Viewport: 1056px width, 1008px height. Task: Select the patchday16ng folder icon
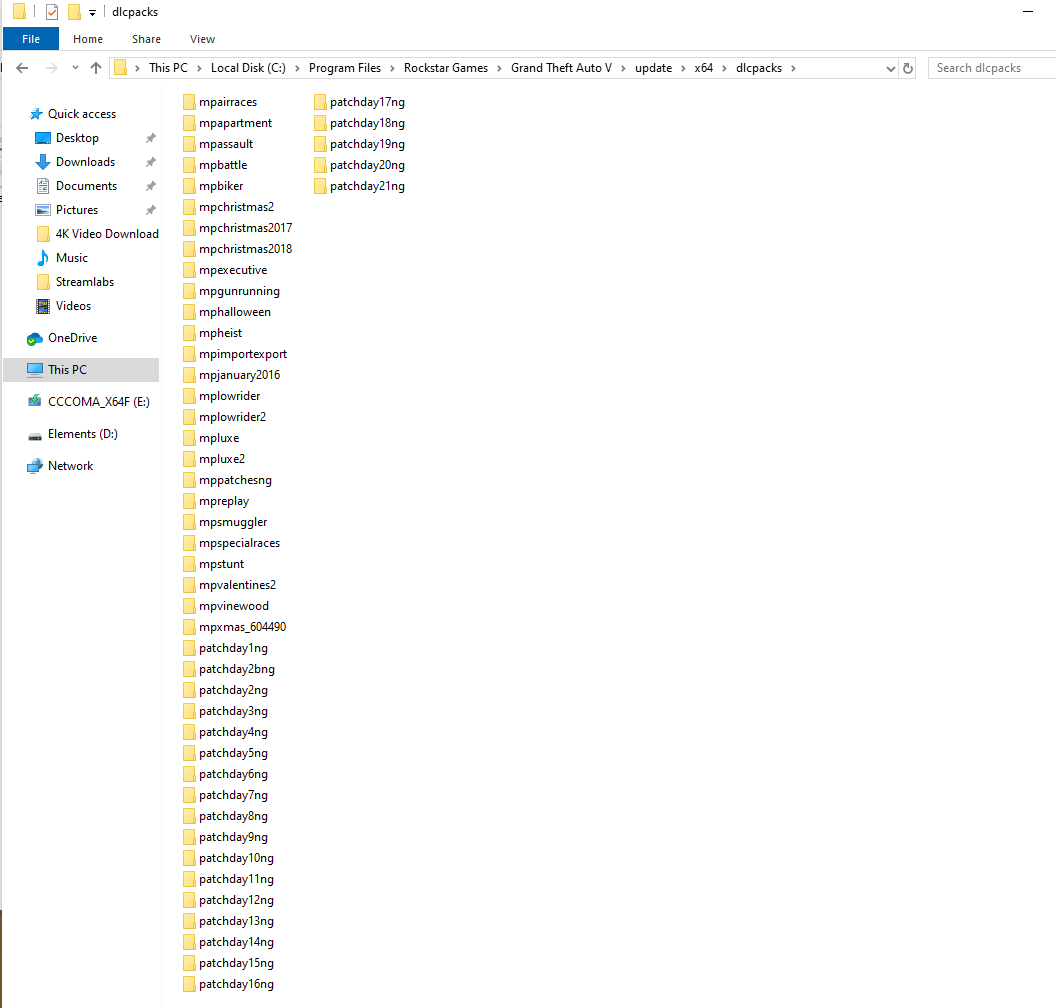click(x=189, y=984)
